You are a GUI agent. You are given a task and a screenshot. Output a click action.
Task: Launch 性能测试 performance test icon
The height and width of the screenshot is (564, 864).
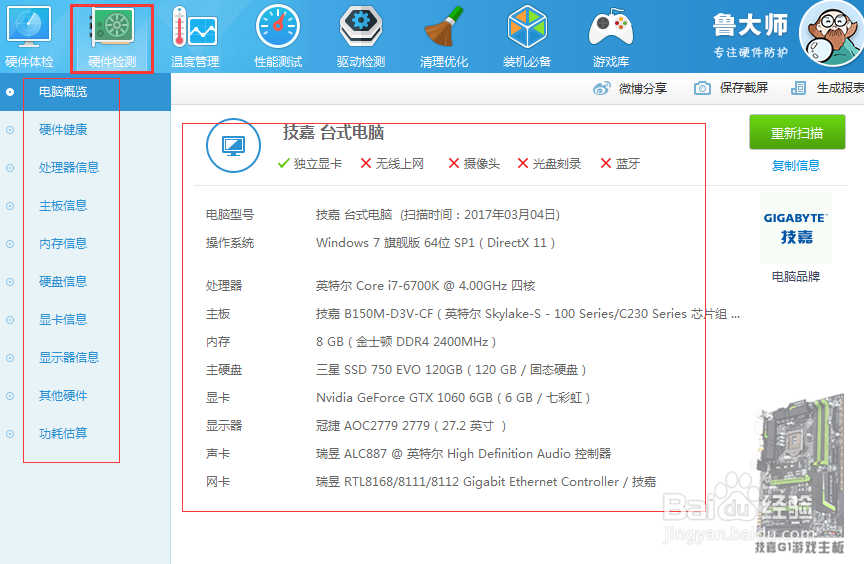tap(278, 37)
